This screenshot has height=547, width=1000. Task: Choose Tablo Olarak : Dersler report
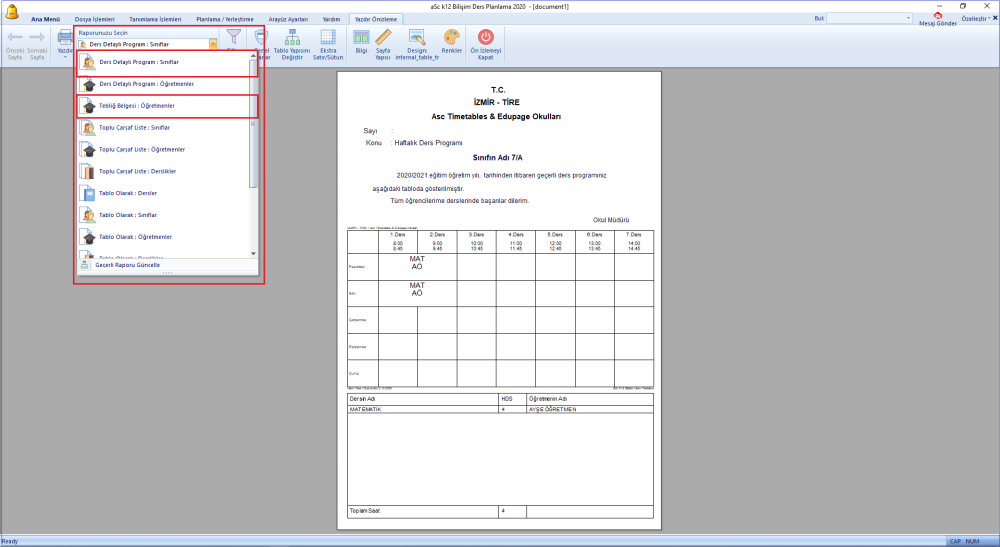[164, 193]
